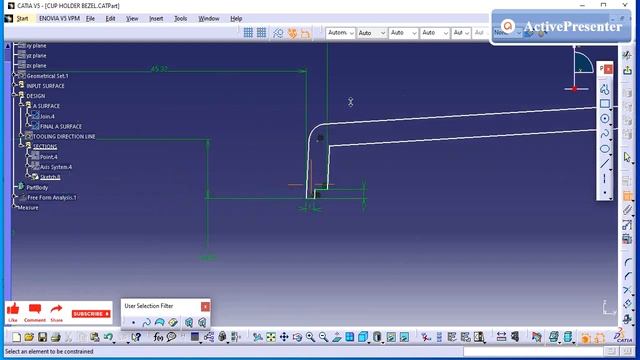640x360 pixels.
Task: Click the Like thumbs-up button
Action: pyautogui.click(x=13, y=312)
